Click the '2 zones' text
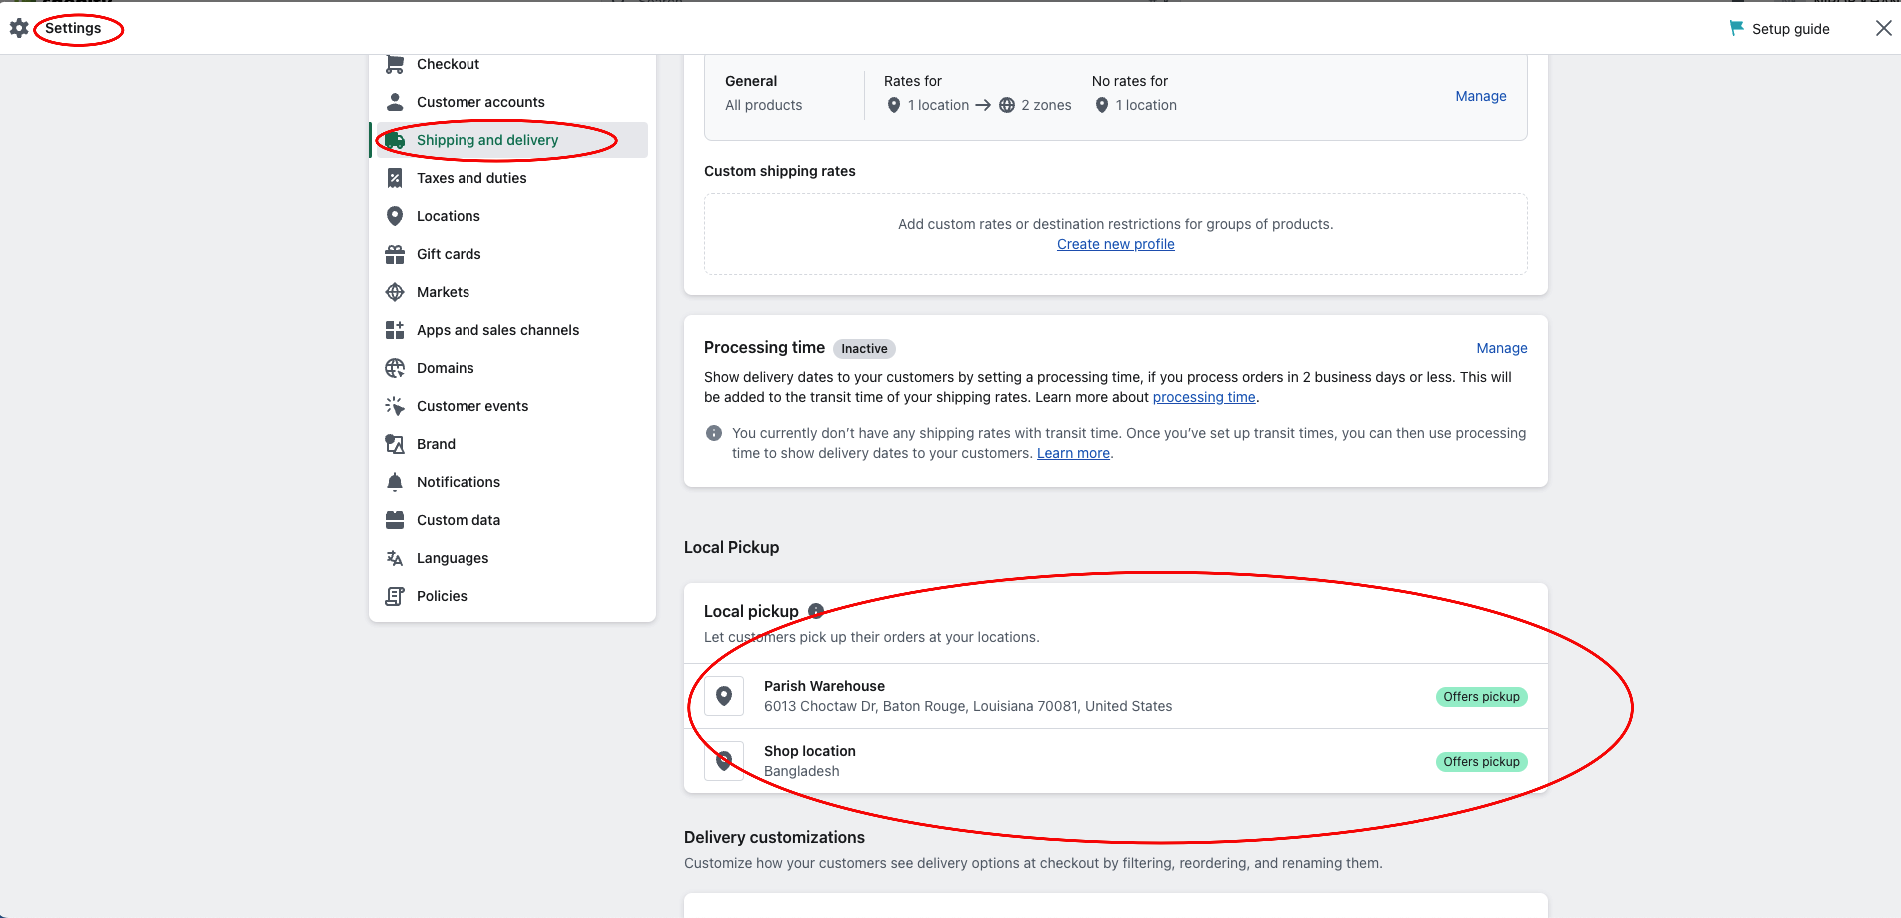Screen dimensions: 1901x918 1046,105
